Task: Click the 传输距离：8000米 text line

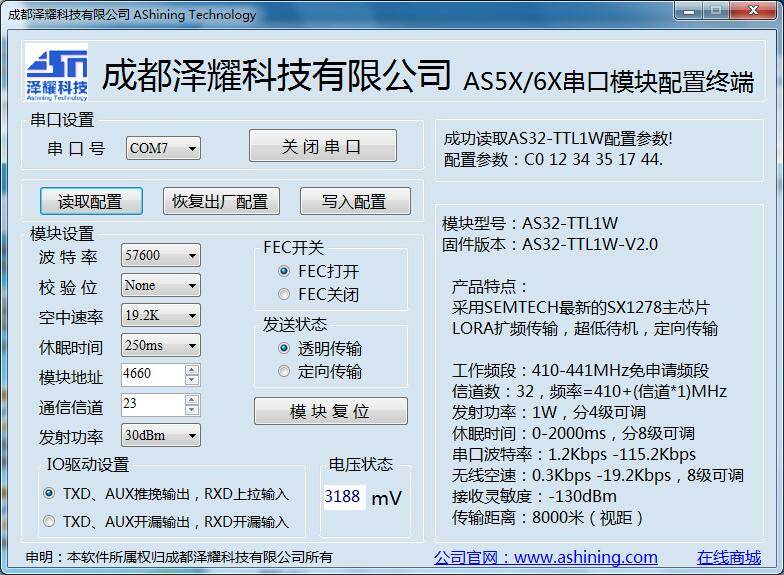Action: pyautogui.click(x=547, y=518)
